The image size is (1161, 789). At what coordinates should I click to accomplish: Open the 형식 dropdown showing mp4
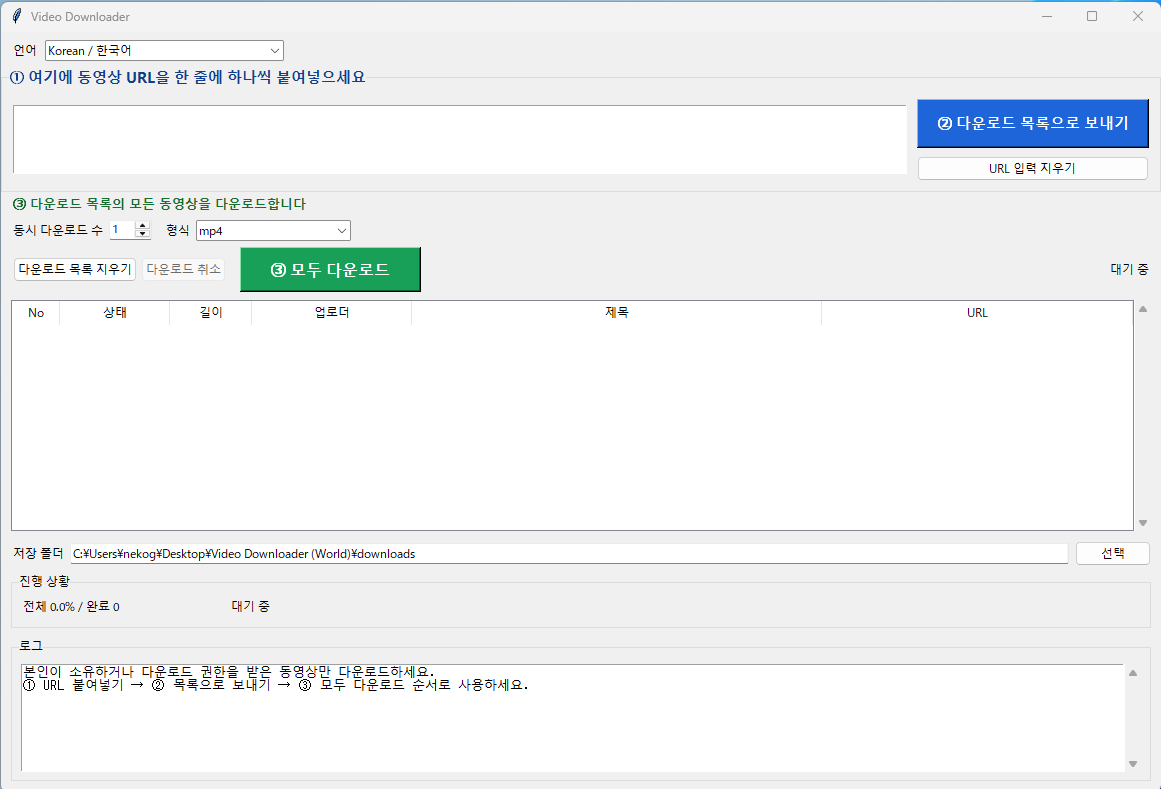[273, 231]
